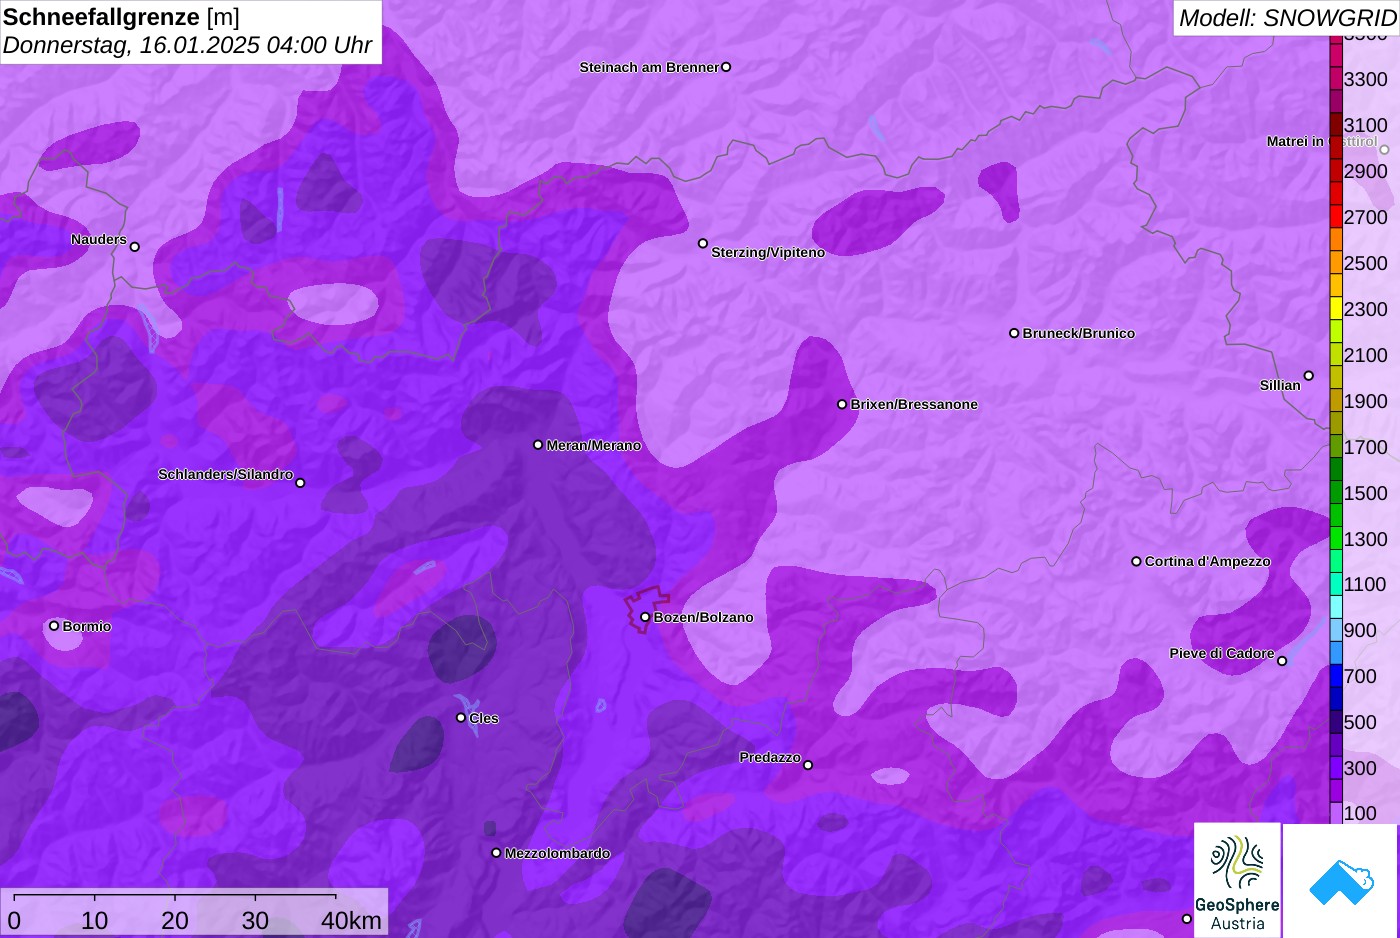Click the GeoSphere Austria logo

point(1237,880)
